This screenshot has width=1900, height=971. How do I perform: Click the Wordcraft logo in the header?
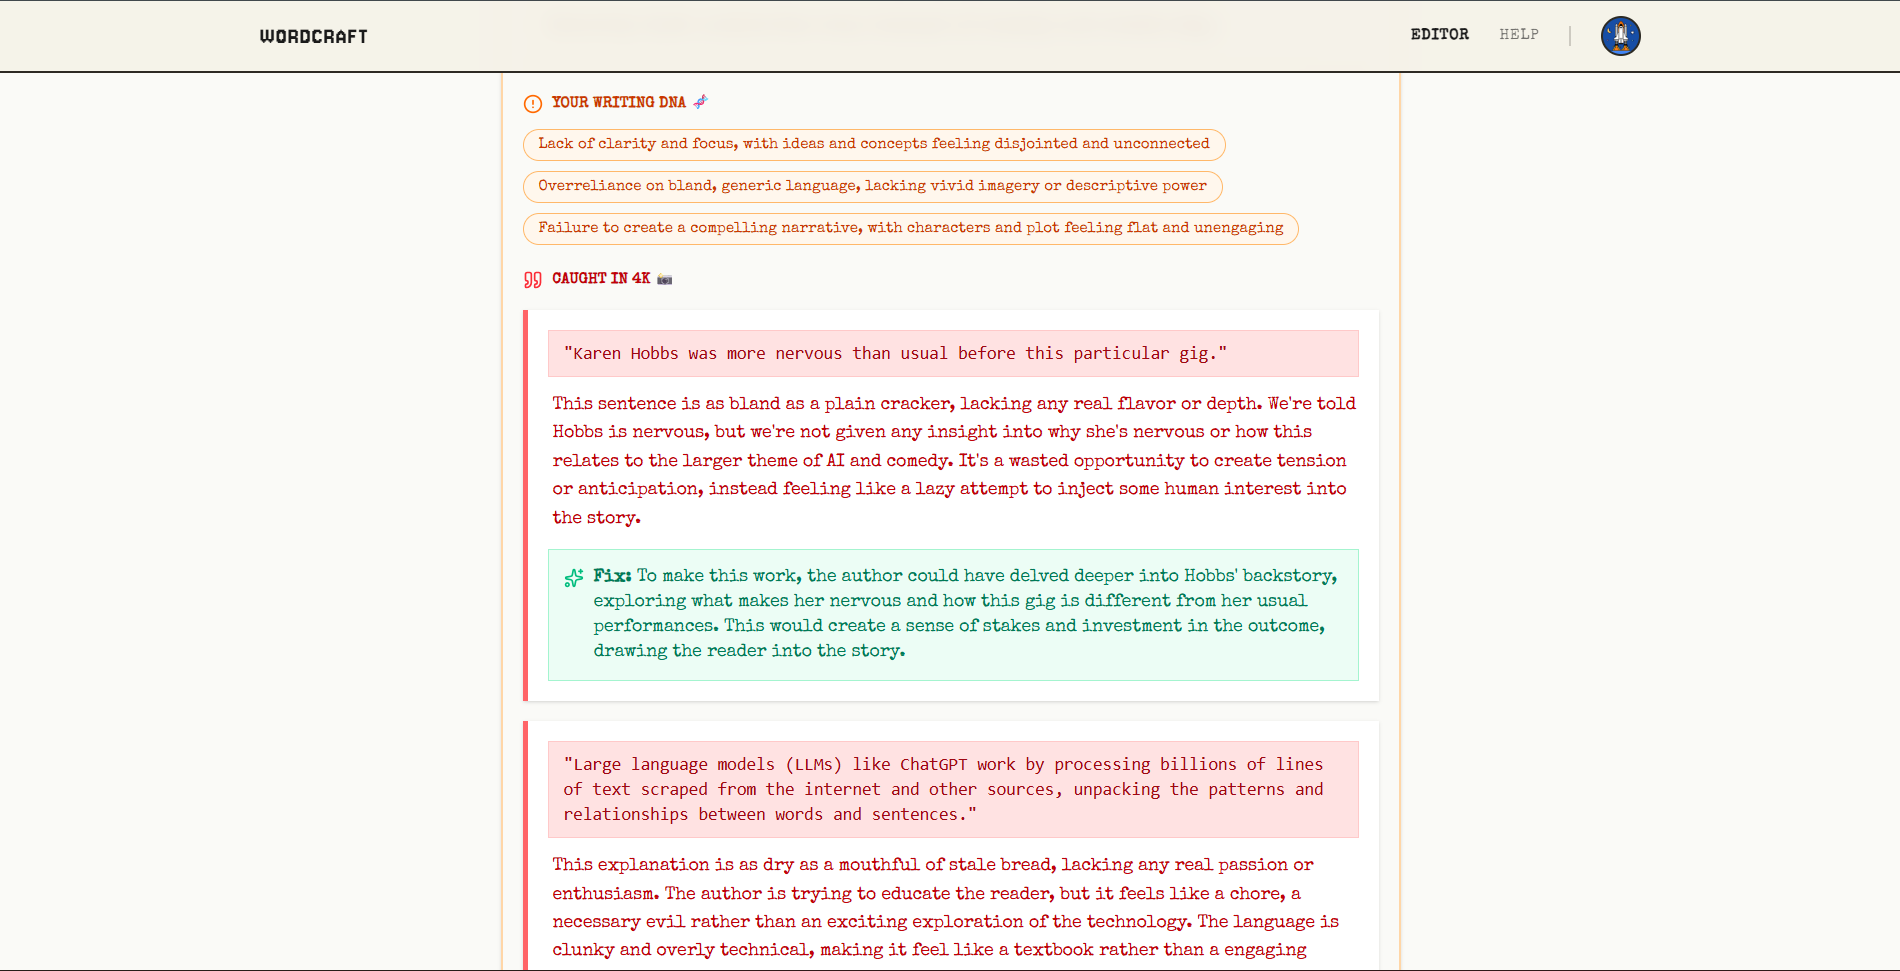[313, 35]
